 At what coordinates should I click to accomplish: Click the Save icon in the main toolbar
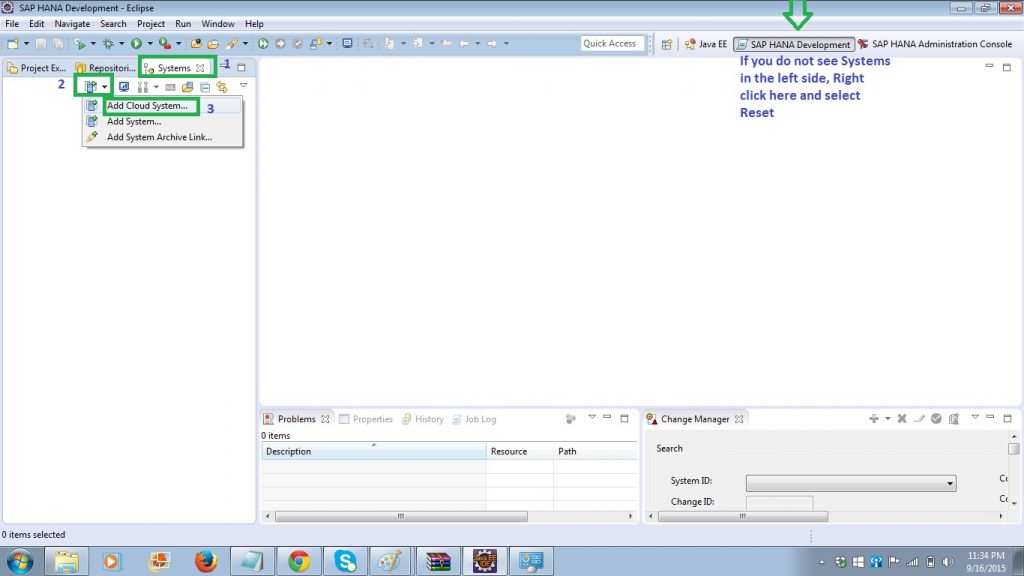tap(40, 44)
